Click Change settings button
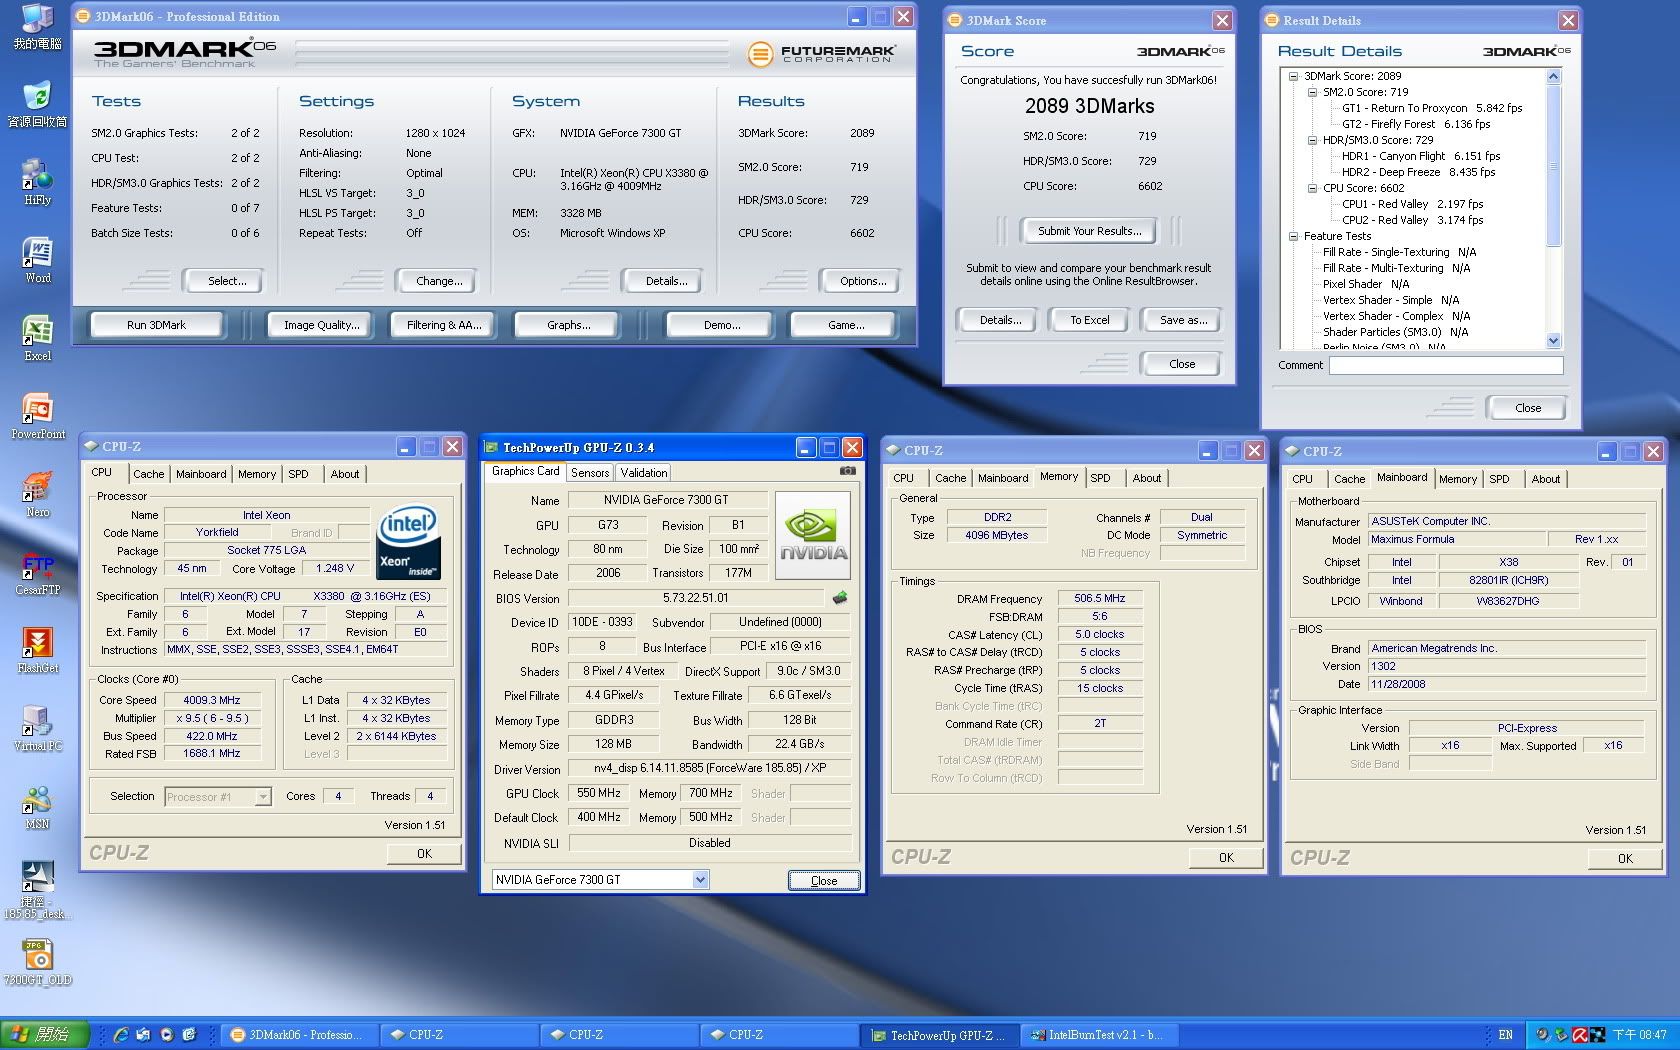The width and height of the screenshot is (1680, 1050). 439,281
